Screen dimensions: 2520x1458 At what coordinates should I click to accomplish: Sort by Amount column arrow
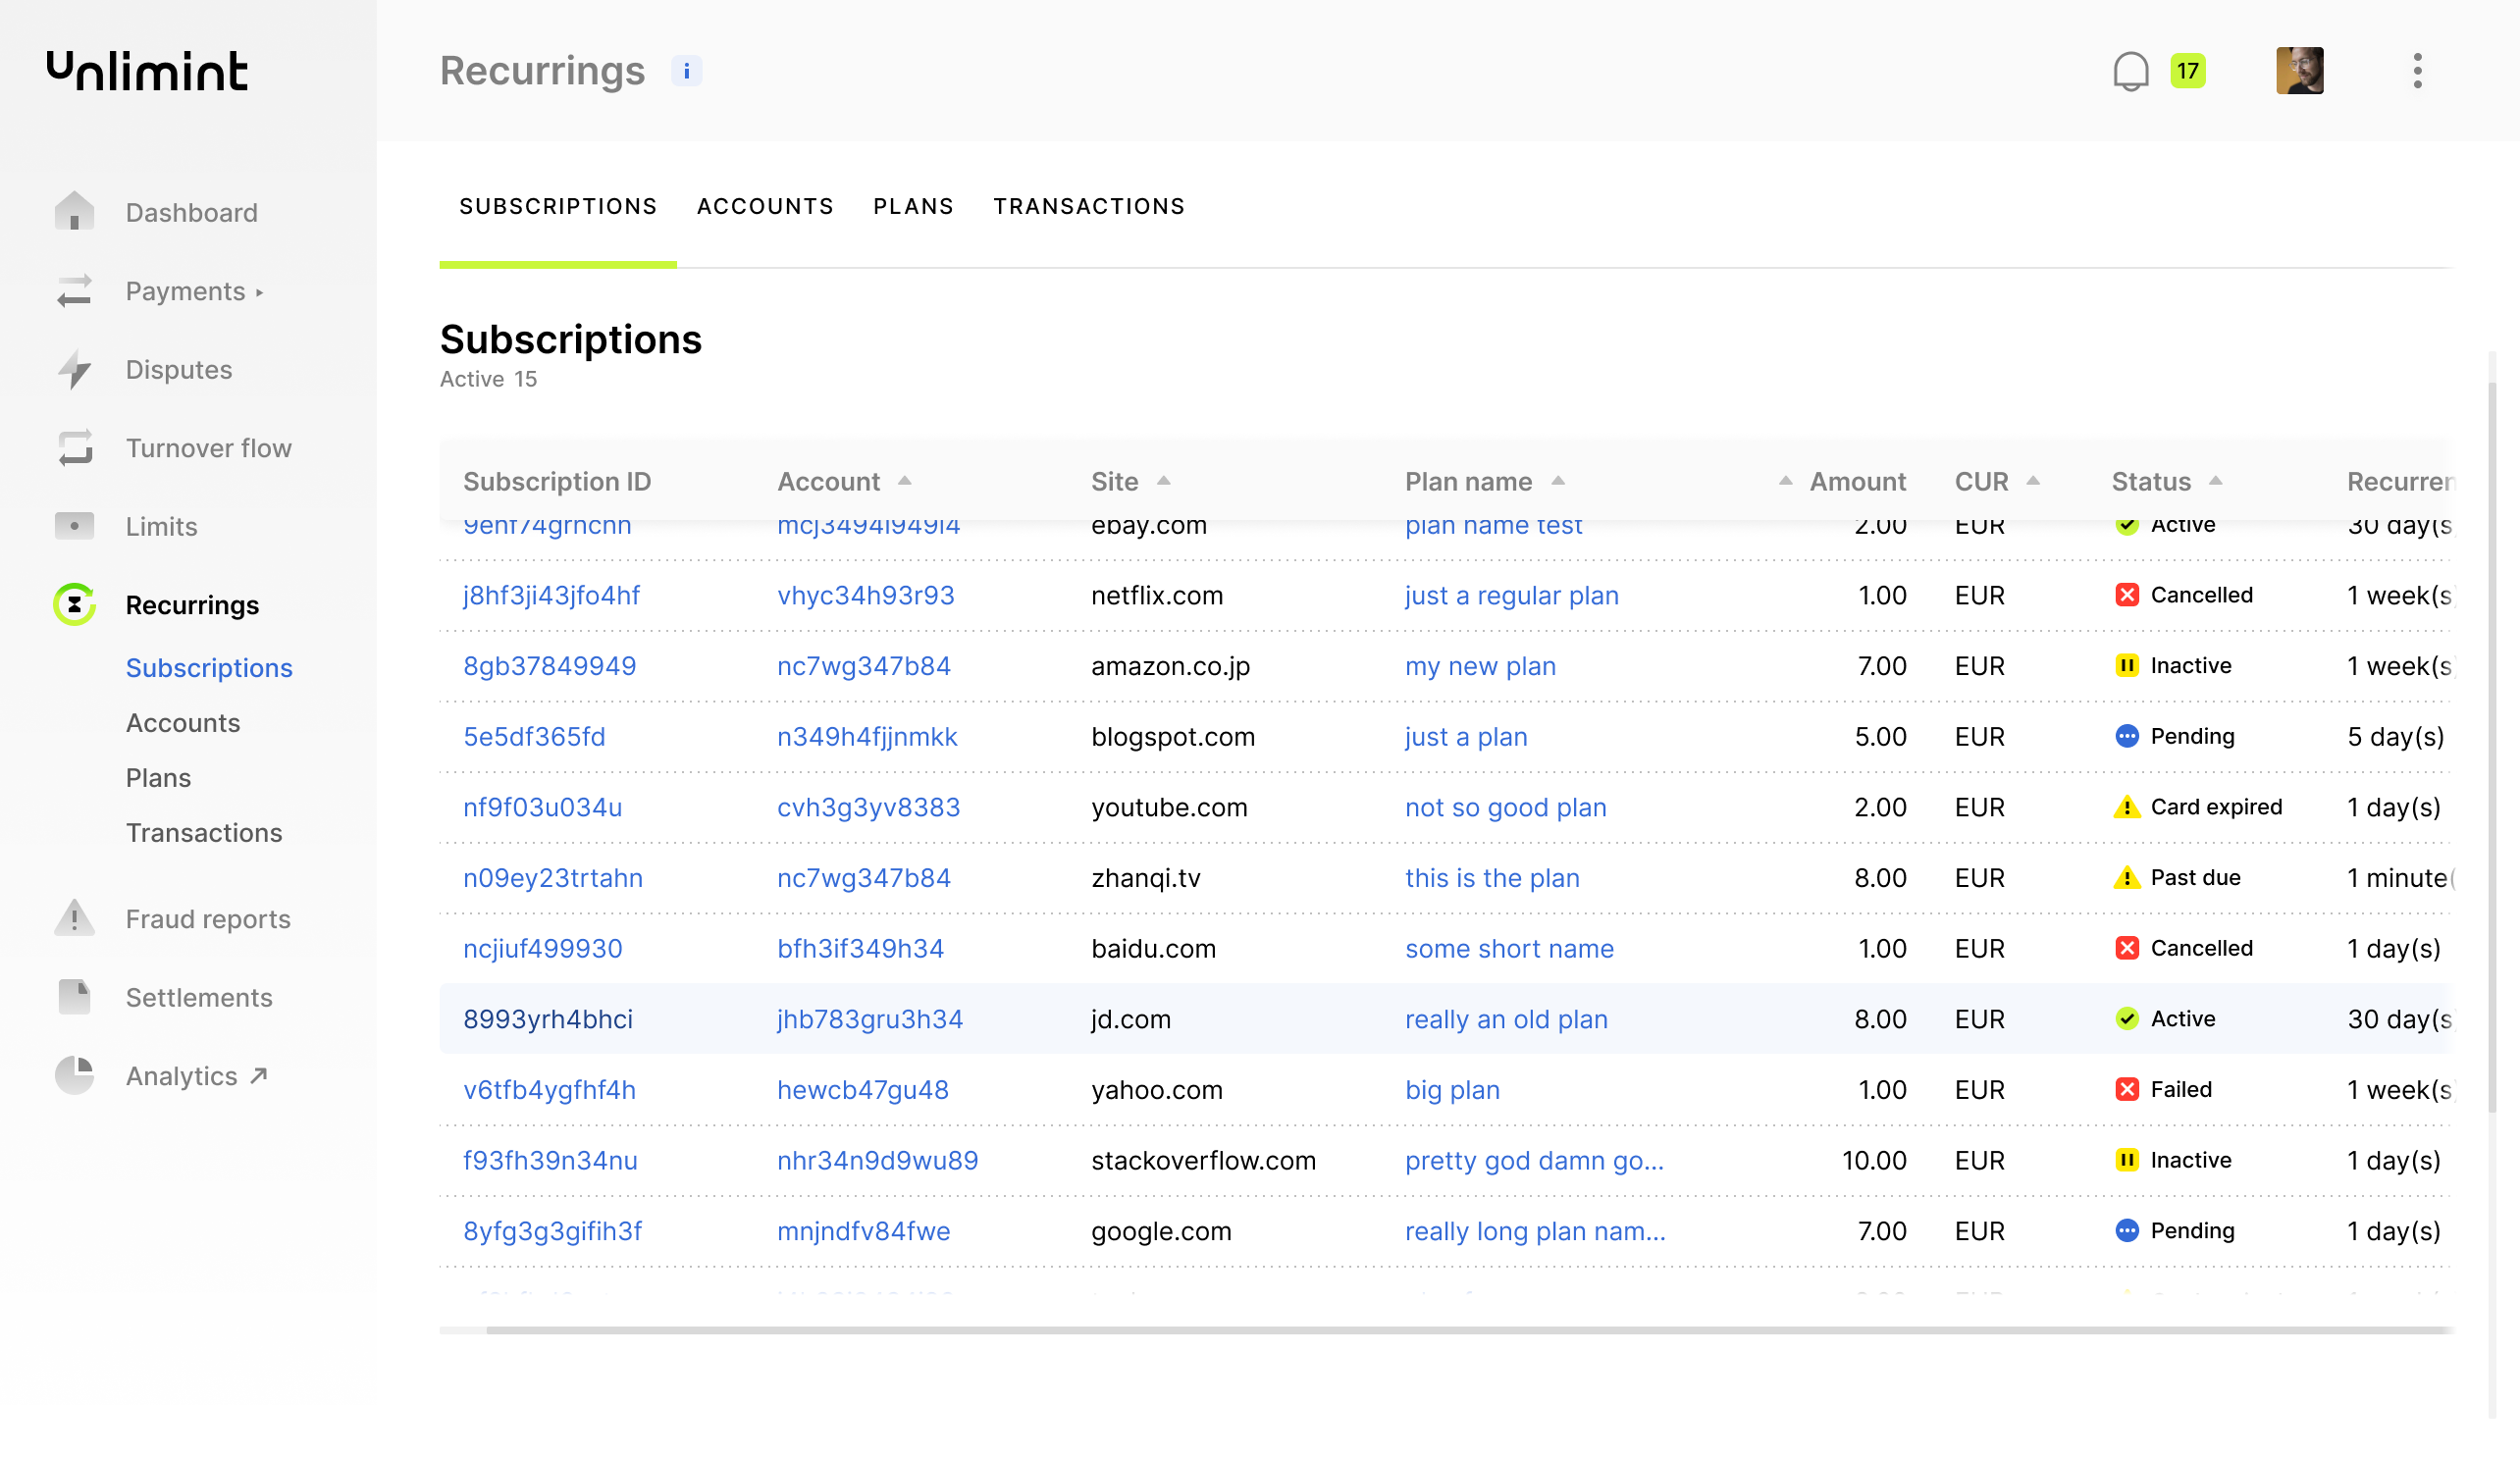1785,481
